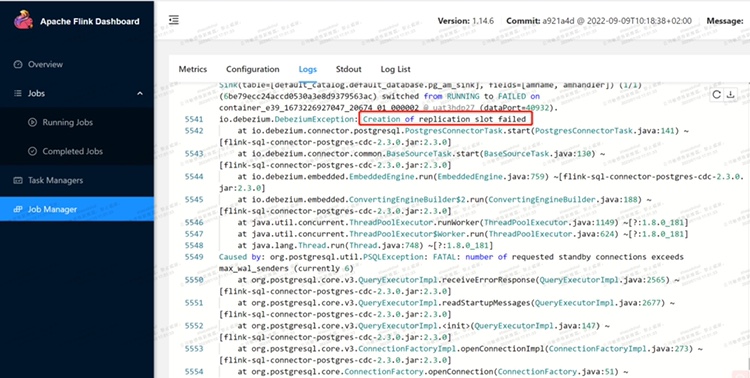Click log line number 5549
Image resolution: width=750 pixels, height=378 pixels.
(x=194, y=257)
